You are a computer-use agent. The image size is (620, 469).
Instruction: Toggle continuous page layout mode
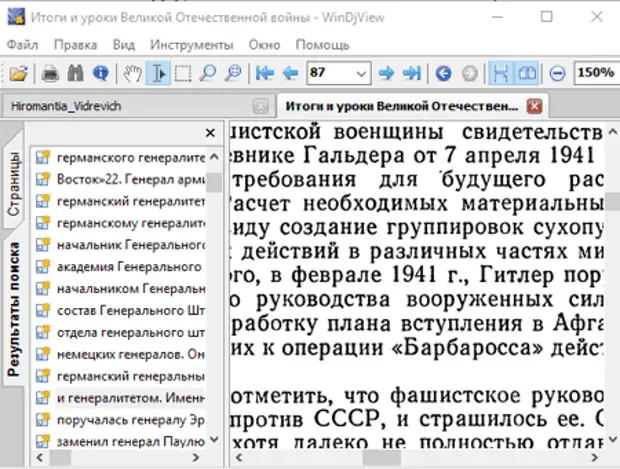[x=500, y=73]
